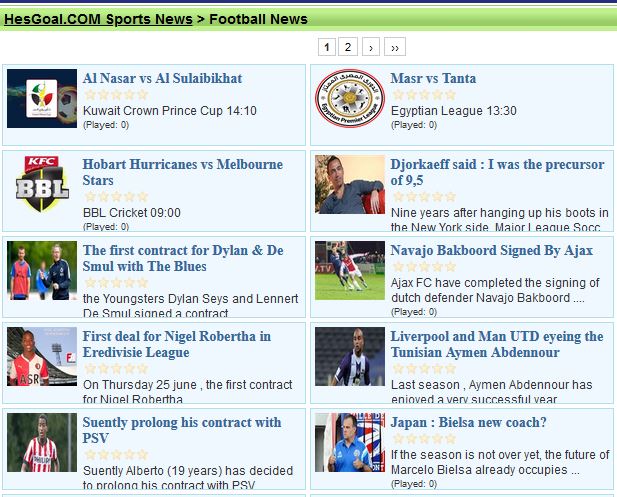Screen dimensions: 617x497
Task: Open the Nigel Robertha player photo
Action: pyautogui.click(x=42, y=356)
